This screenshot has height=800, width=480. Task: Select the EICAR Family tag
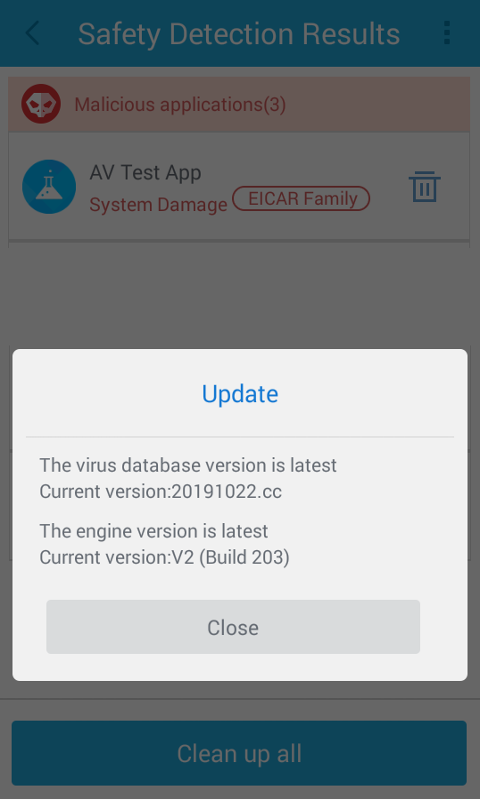(301, 198)
